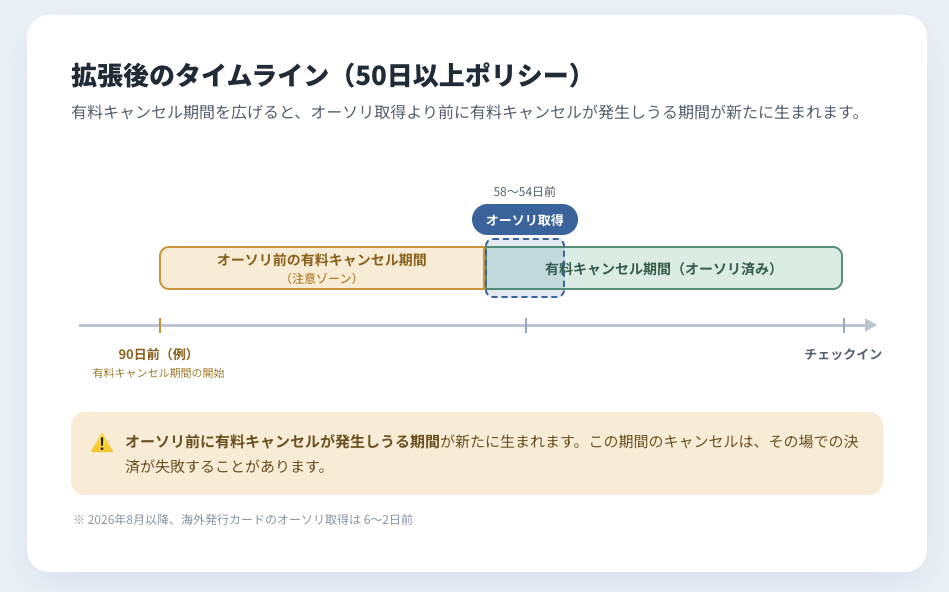Click the yellow warning triangle icon
The width and height of the screenshot is (949, 592).
click(102, 443)
